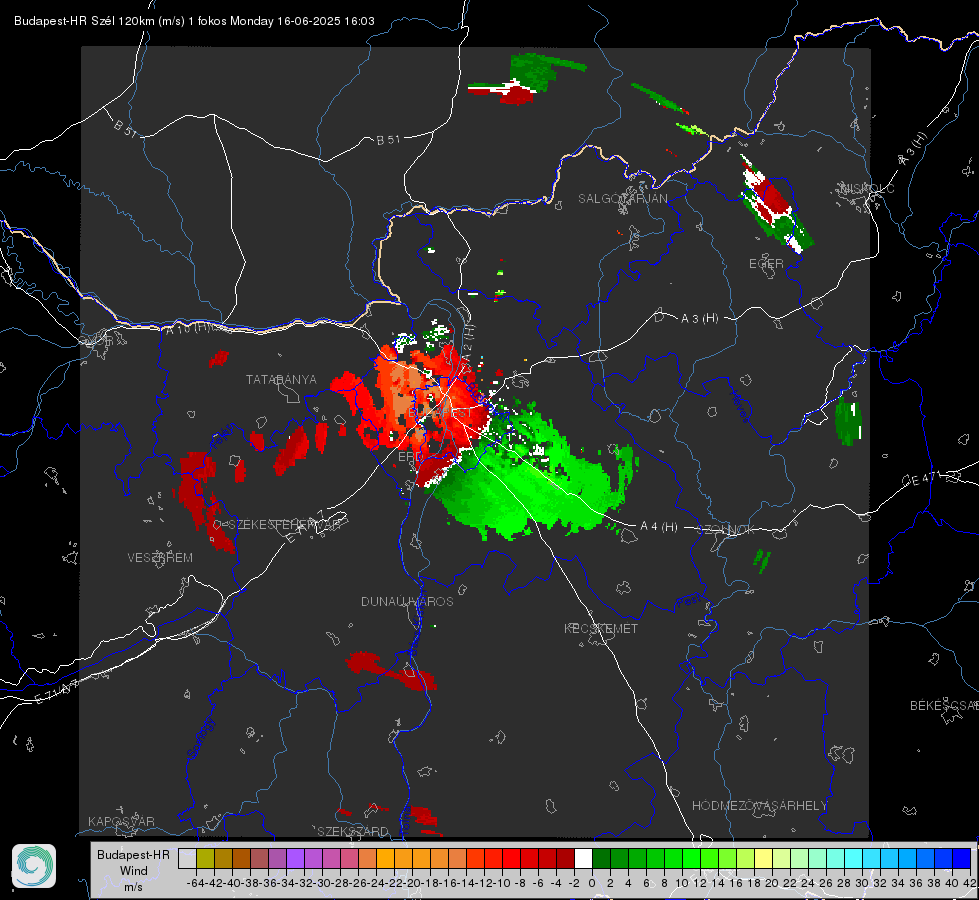Click the blue "Somogy" county label

[x=200, y=738]
